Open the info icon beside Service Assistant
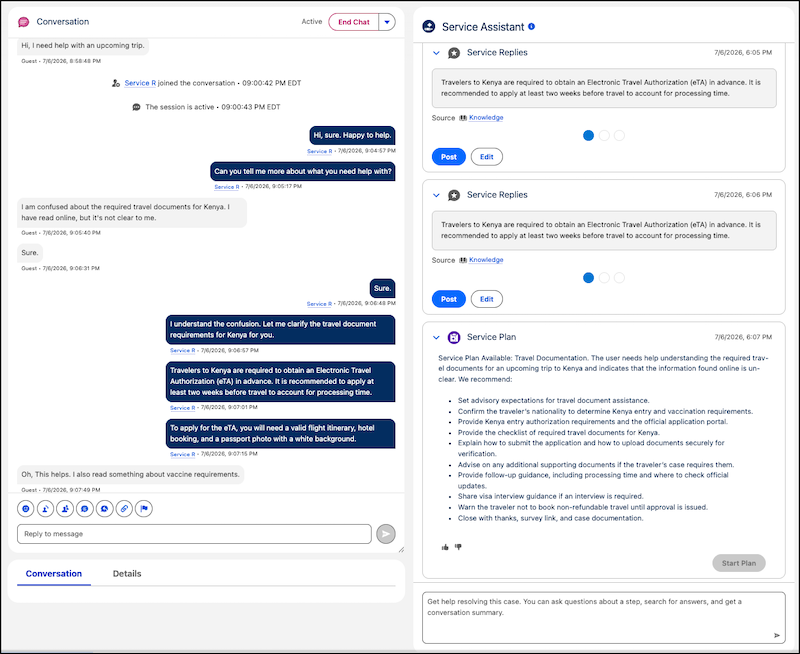Image resolution: width=800 pixels, height=654 pixels. pos(531,27)
